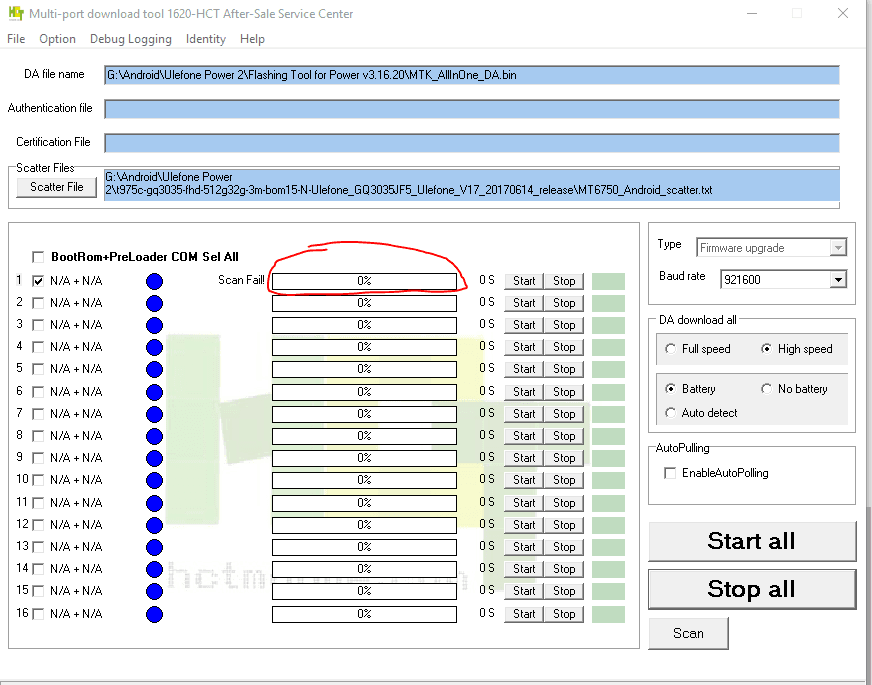The width and height of the screenshot is (872, 685).
Task: Click the green status box for port 1
Action: (608, 281)
